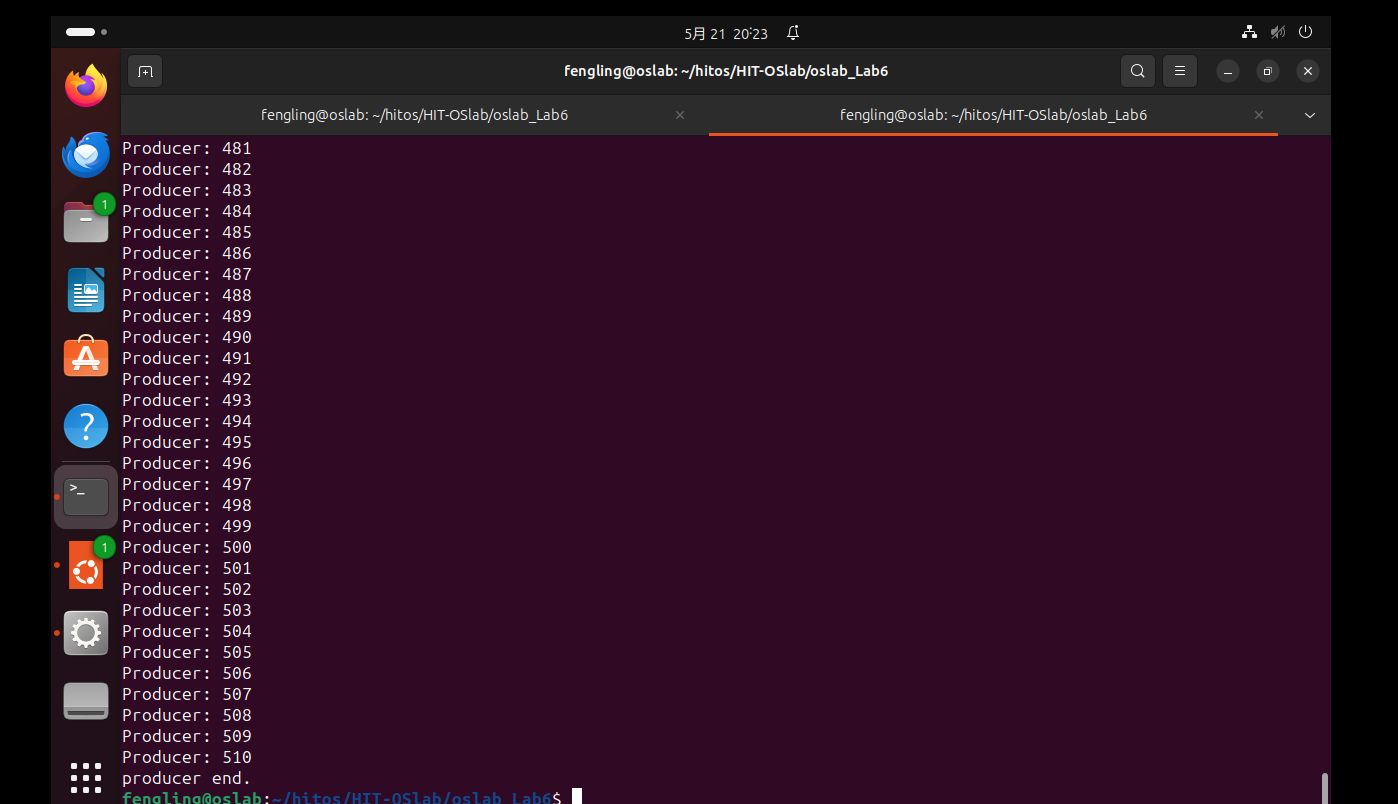Viewport: 1398px width, 804px height.
Task: Close the first terminal tab
Action: click(x=680, y=115)
